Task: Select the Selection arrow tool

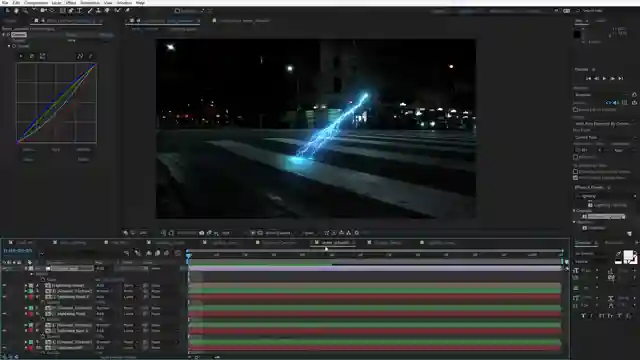Action: [x=7, y=11]
